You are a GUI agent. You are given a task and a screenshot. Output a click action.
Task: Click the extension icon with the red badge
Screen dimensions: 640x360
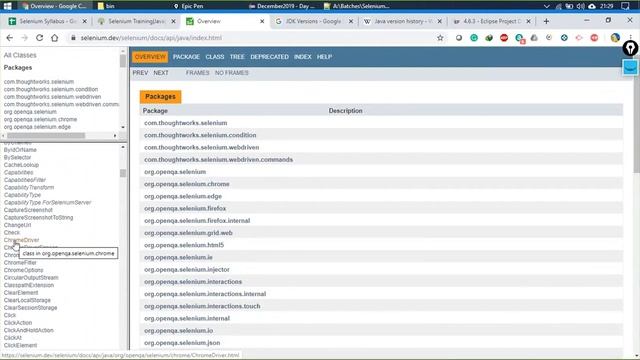[519, 38]
